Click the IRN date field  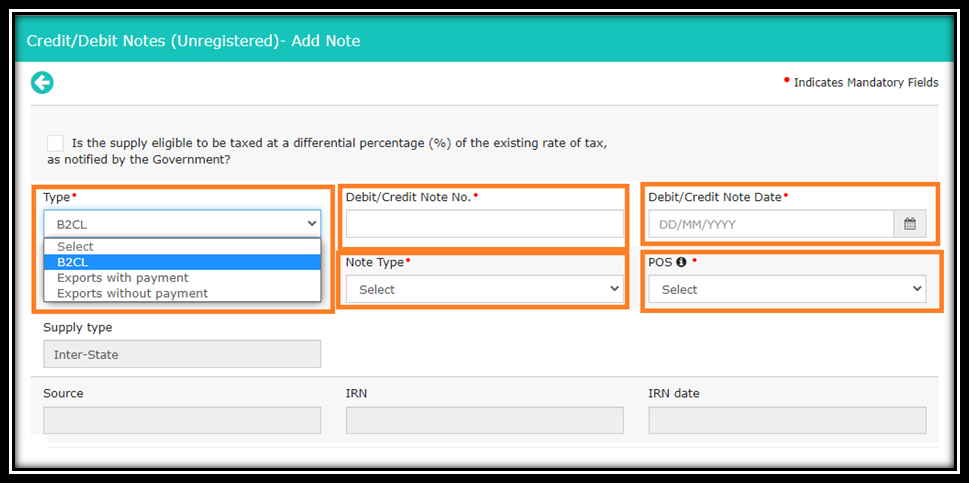787,420
